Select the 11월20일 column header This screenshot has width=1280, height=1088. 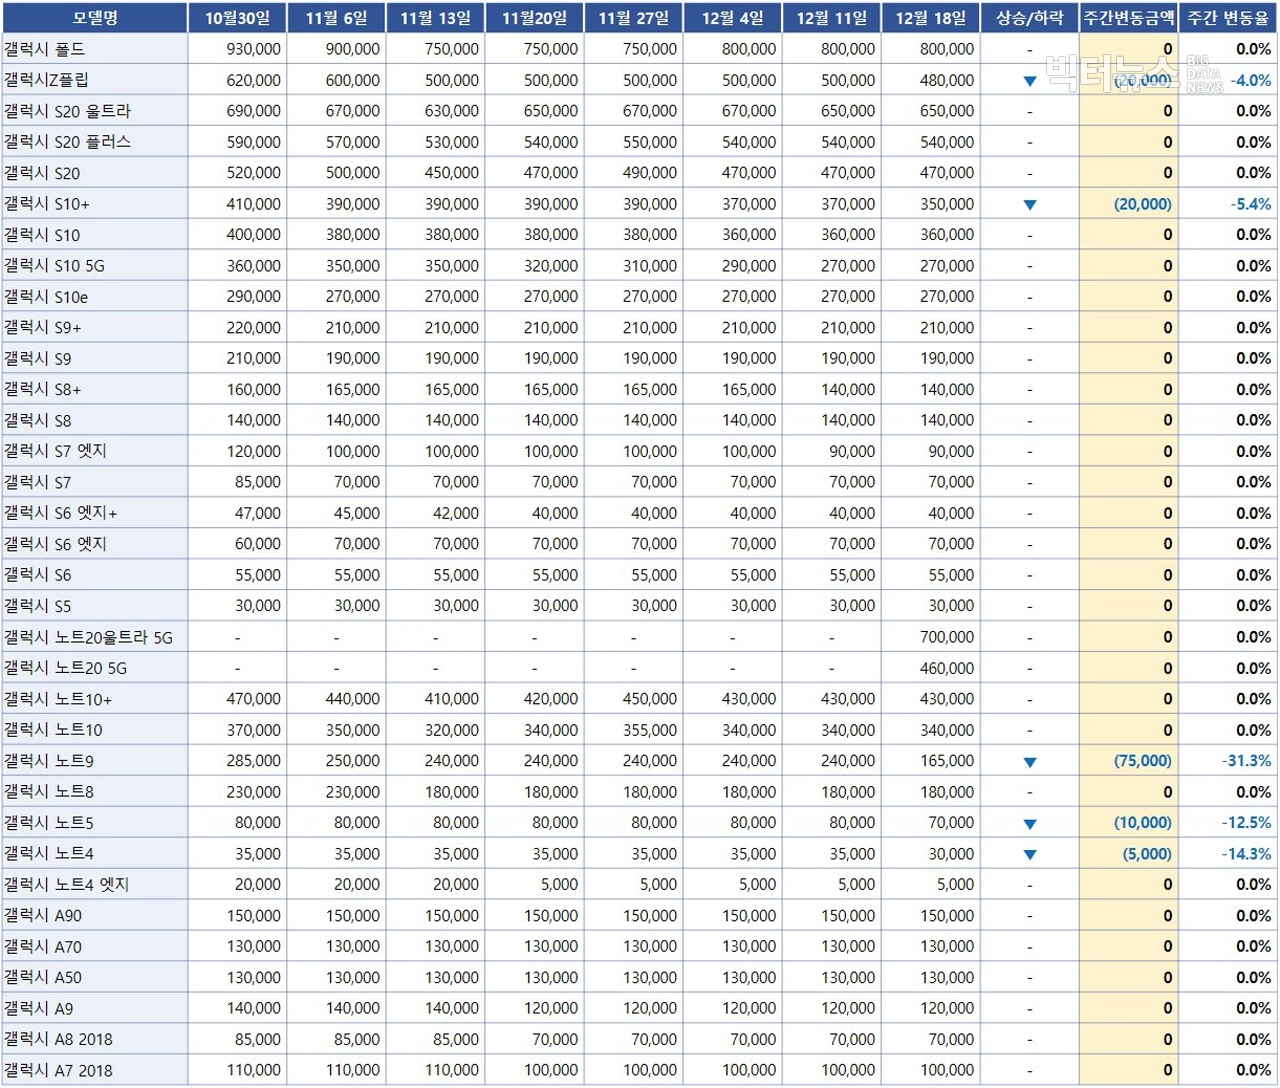534,18
